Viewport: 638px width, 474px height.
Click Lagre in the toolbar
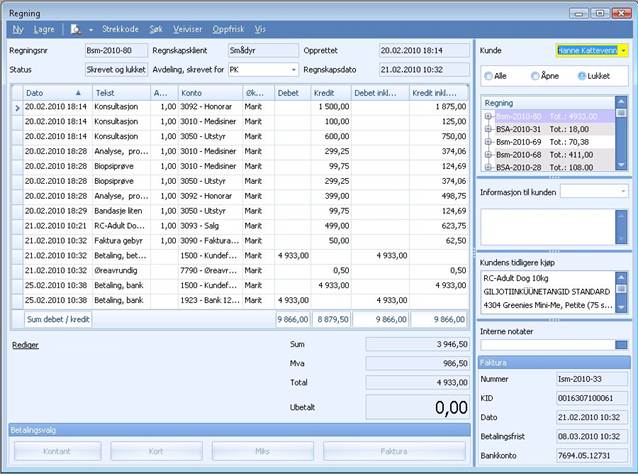click(44, 29)
